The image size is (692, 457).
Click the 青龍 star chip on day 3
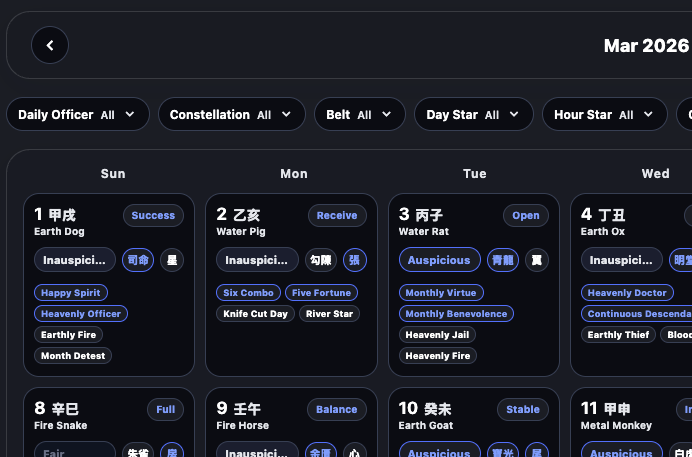(x=503, y=260)
